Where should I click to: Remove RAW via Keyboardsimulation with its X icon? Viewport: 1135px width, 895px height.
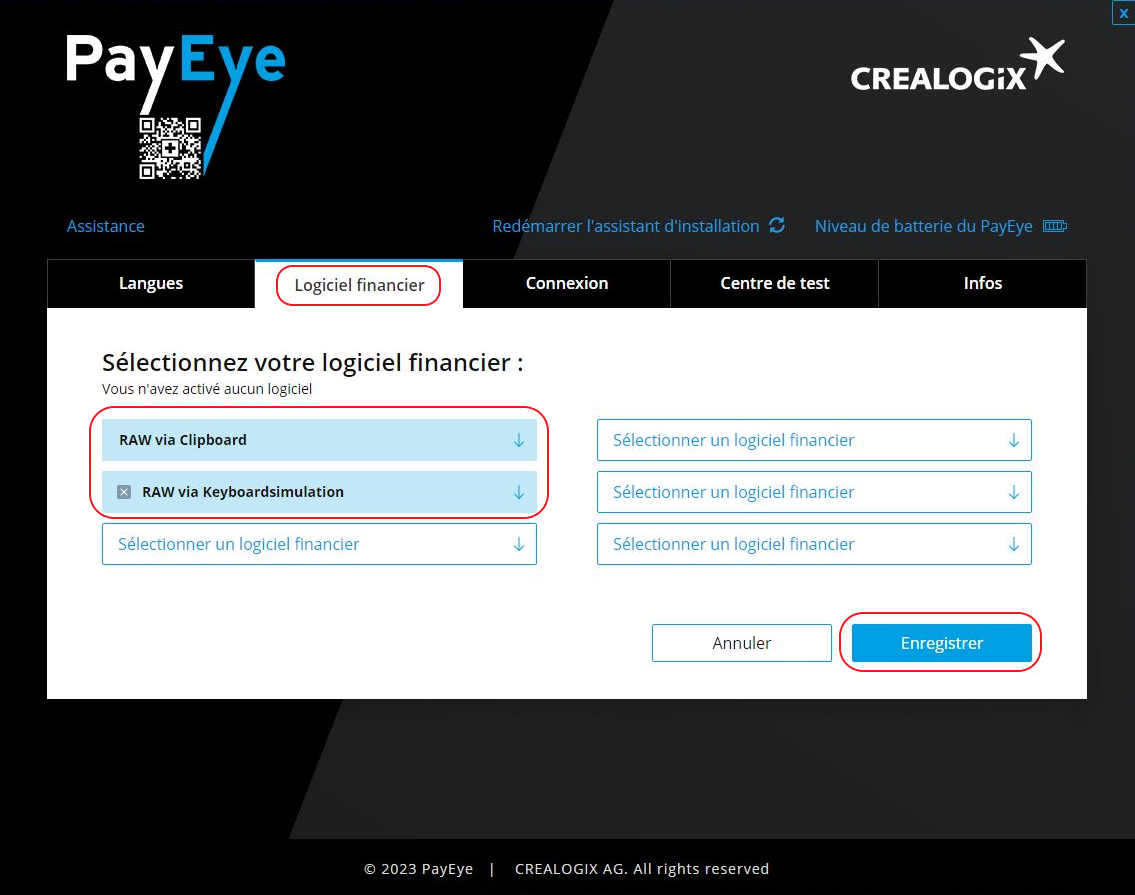pos(123,491)
